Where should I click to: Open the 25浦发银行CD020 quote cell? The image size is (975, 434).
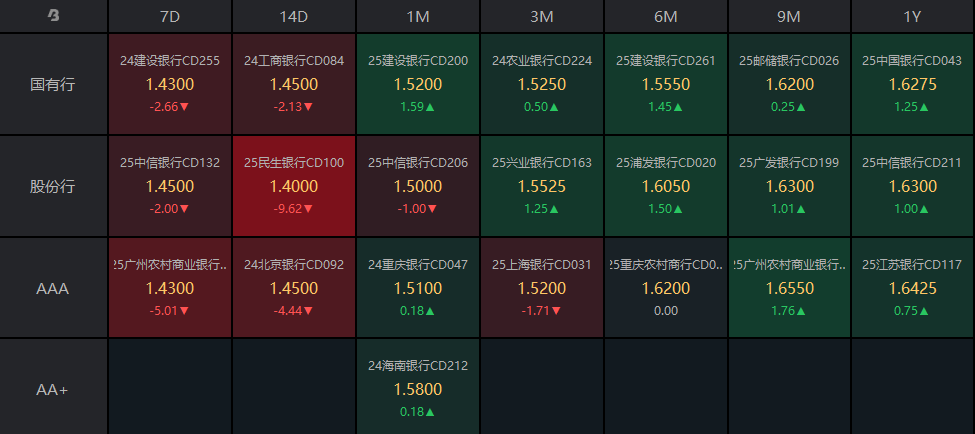click(x=666, y=187)
